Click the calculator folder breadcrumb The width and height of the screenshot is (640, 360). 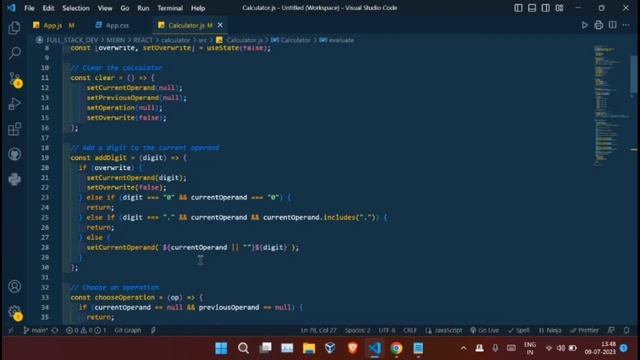(176, 40)
